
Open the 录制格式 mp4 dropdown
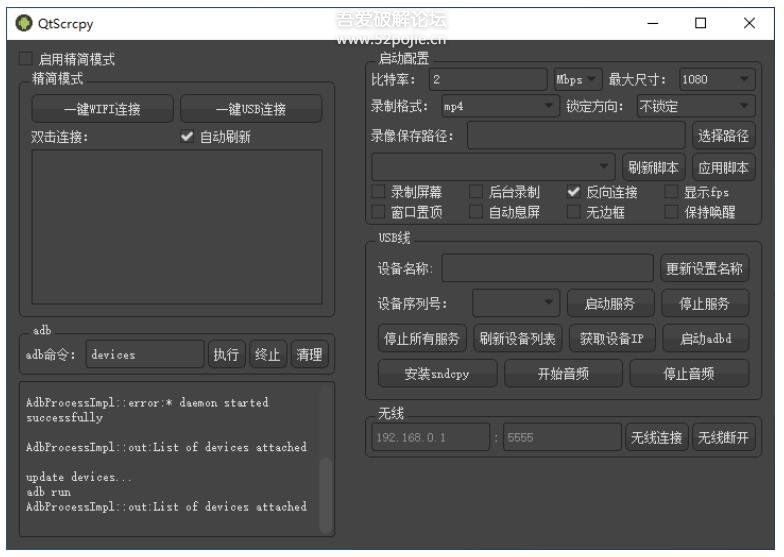point(498,106)
